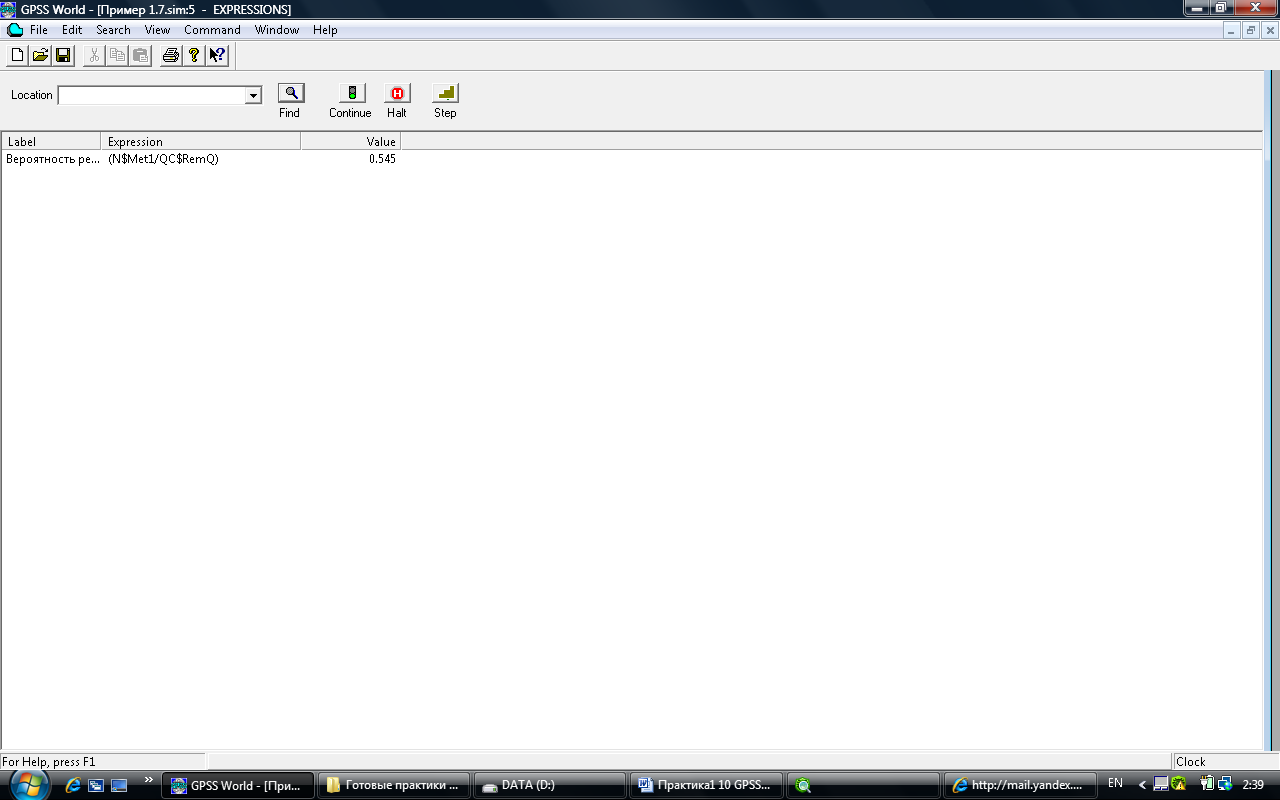Click the Label column header
1280x800 pixels.
(x=51, y=142)
